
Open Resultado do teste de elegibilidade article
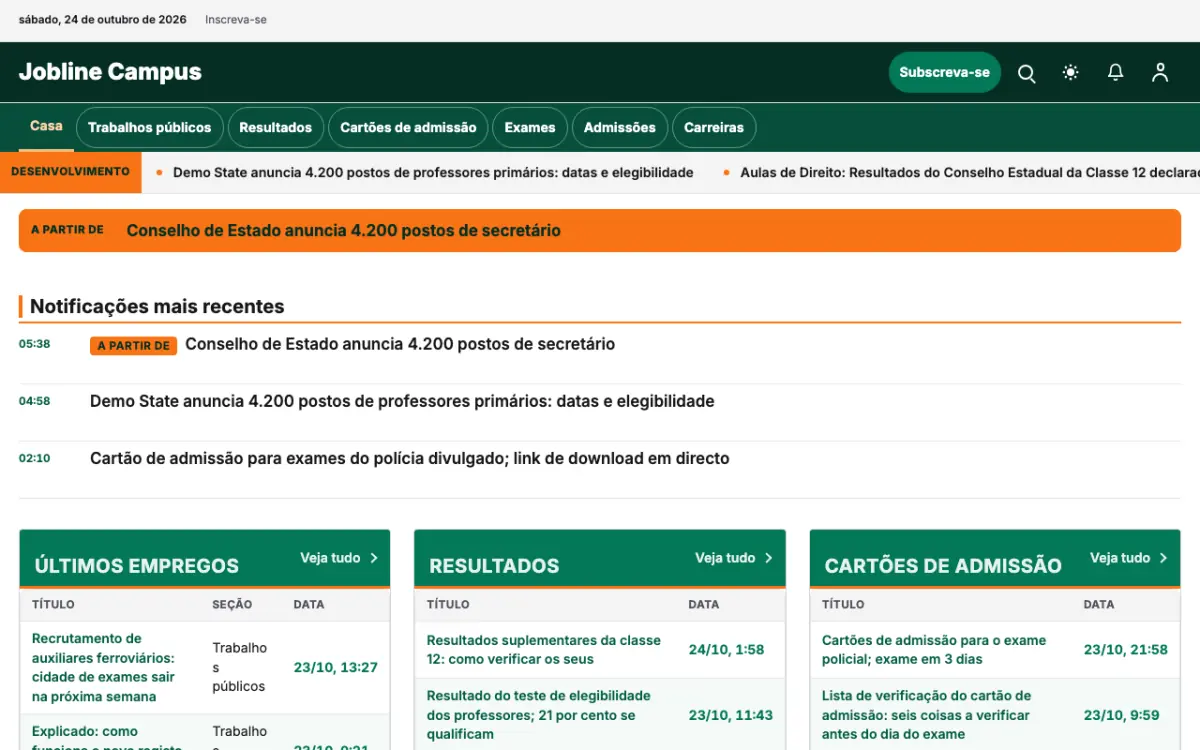click(539, 715)
